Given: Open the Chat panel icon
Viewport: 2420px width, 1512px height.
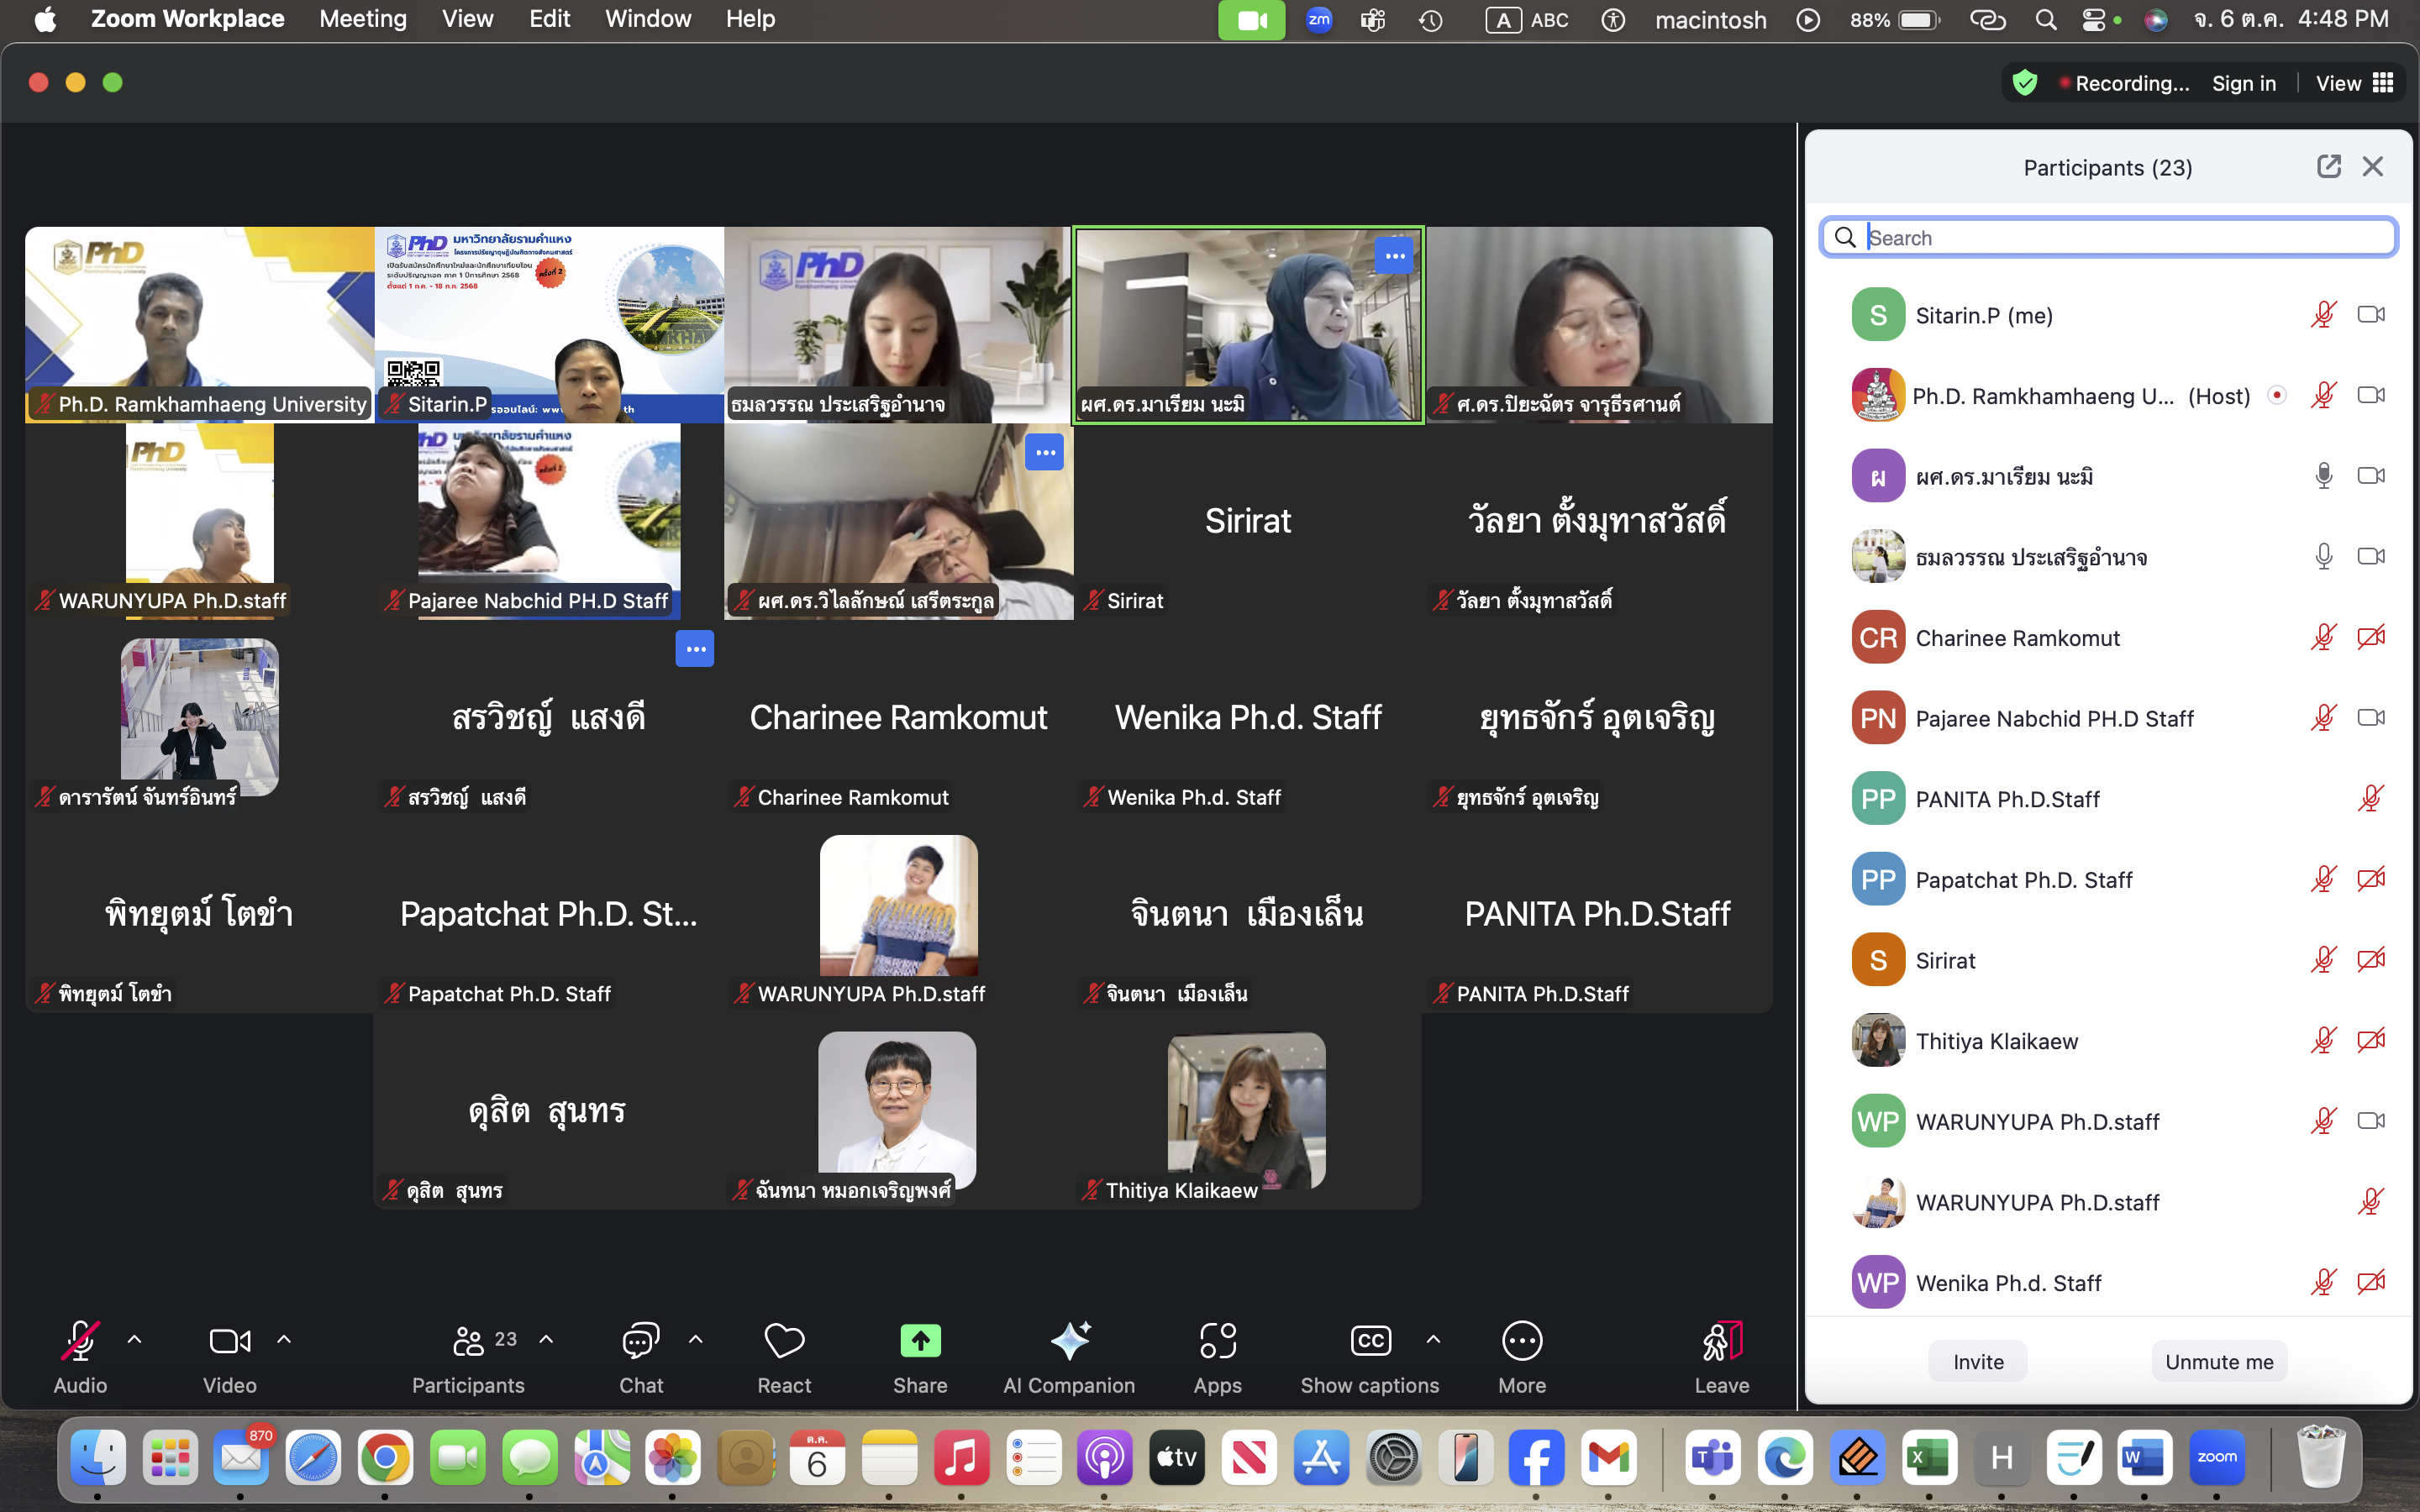Looking at the screenshot, I should tap(640, 1342).
